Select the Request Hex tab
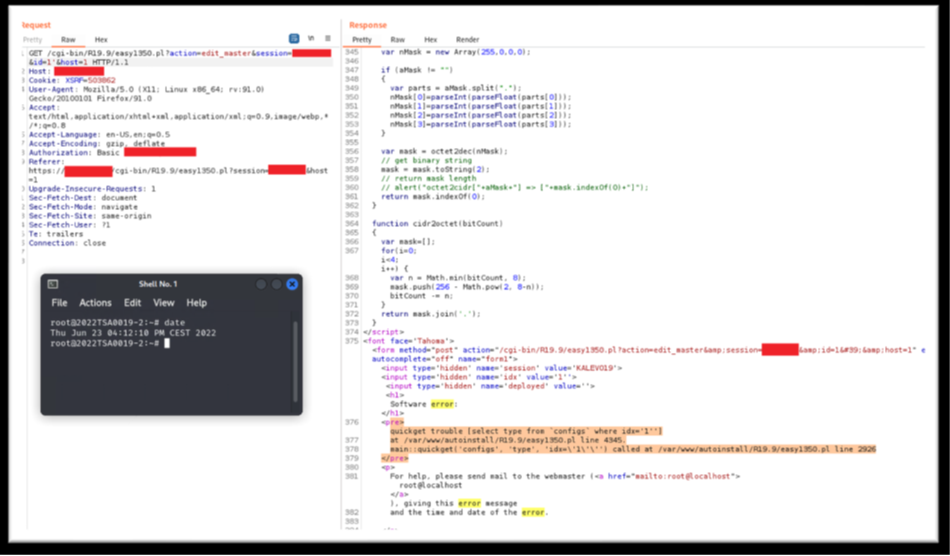950x556 pixels. click(101, 40)
